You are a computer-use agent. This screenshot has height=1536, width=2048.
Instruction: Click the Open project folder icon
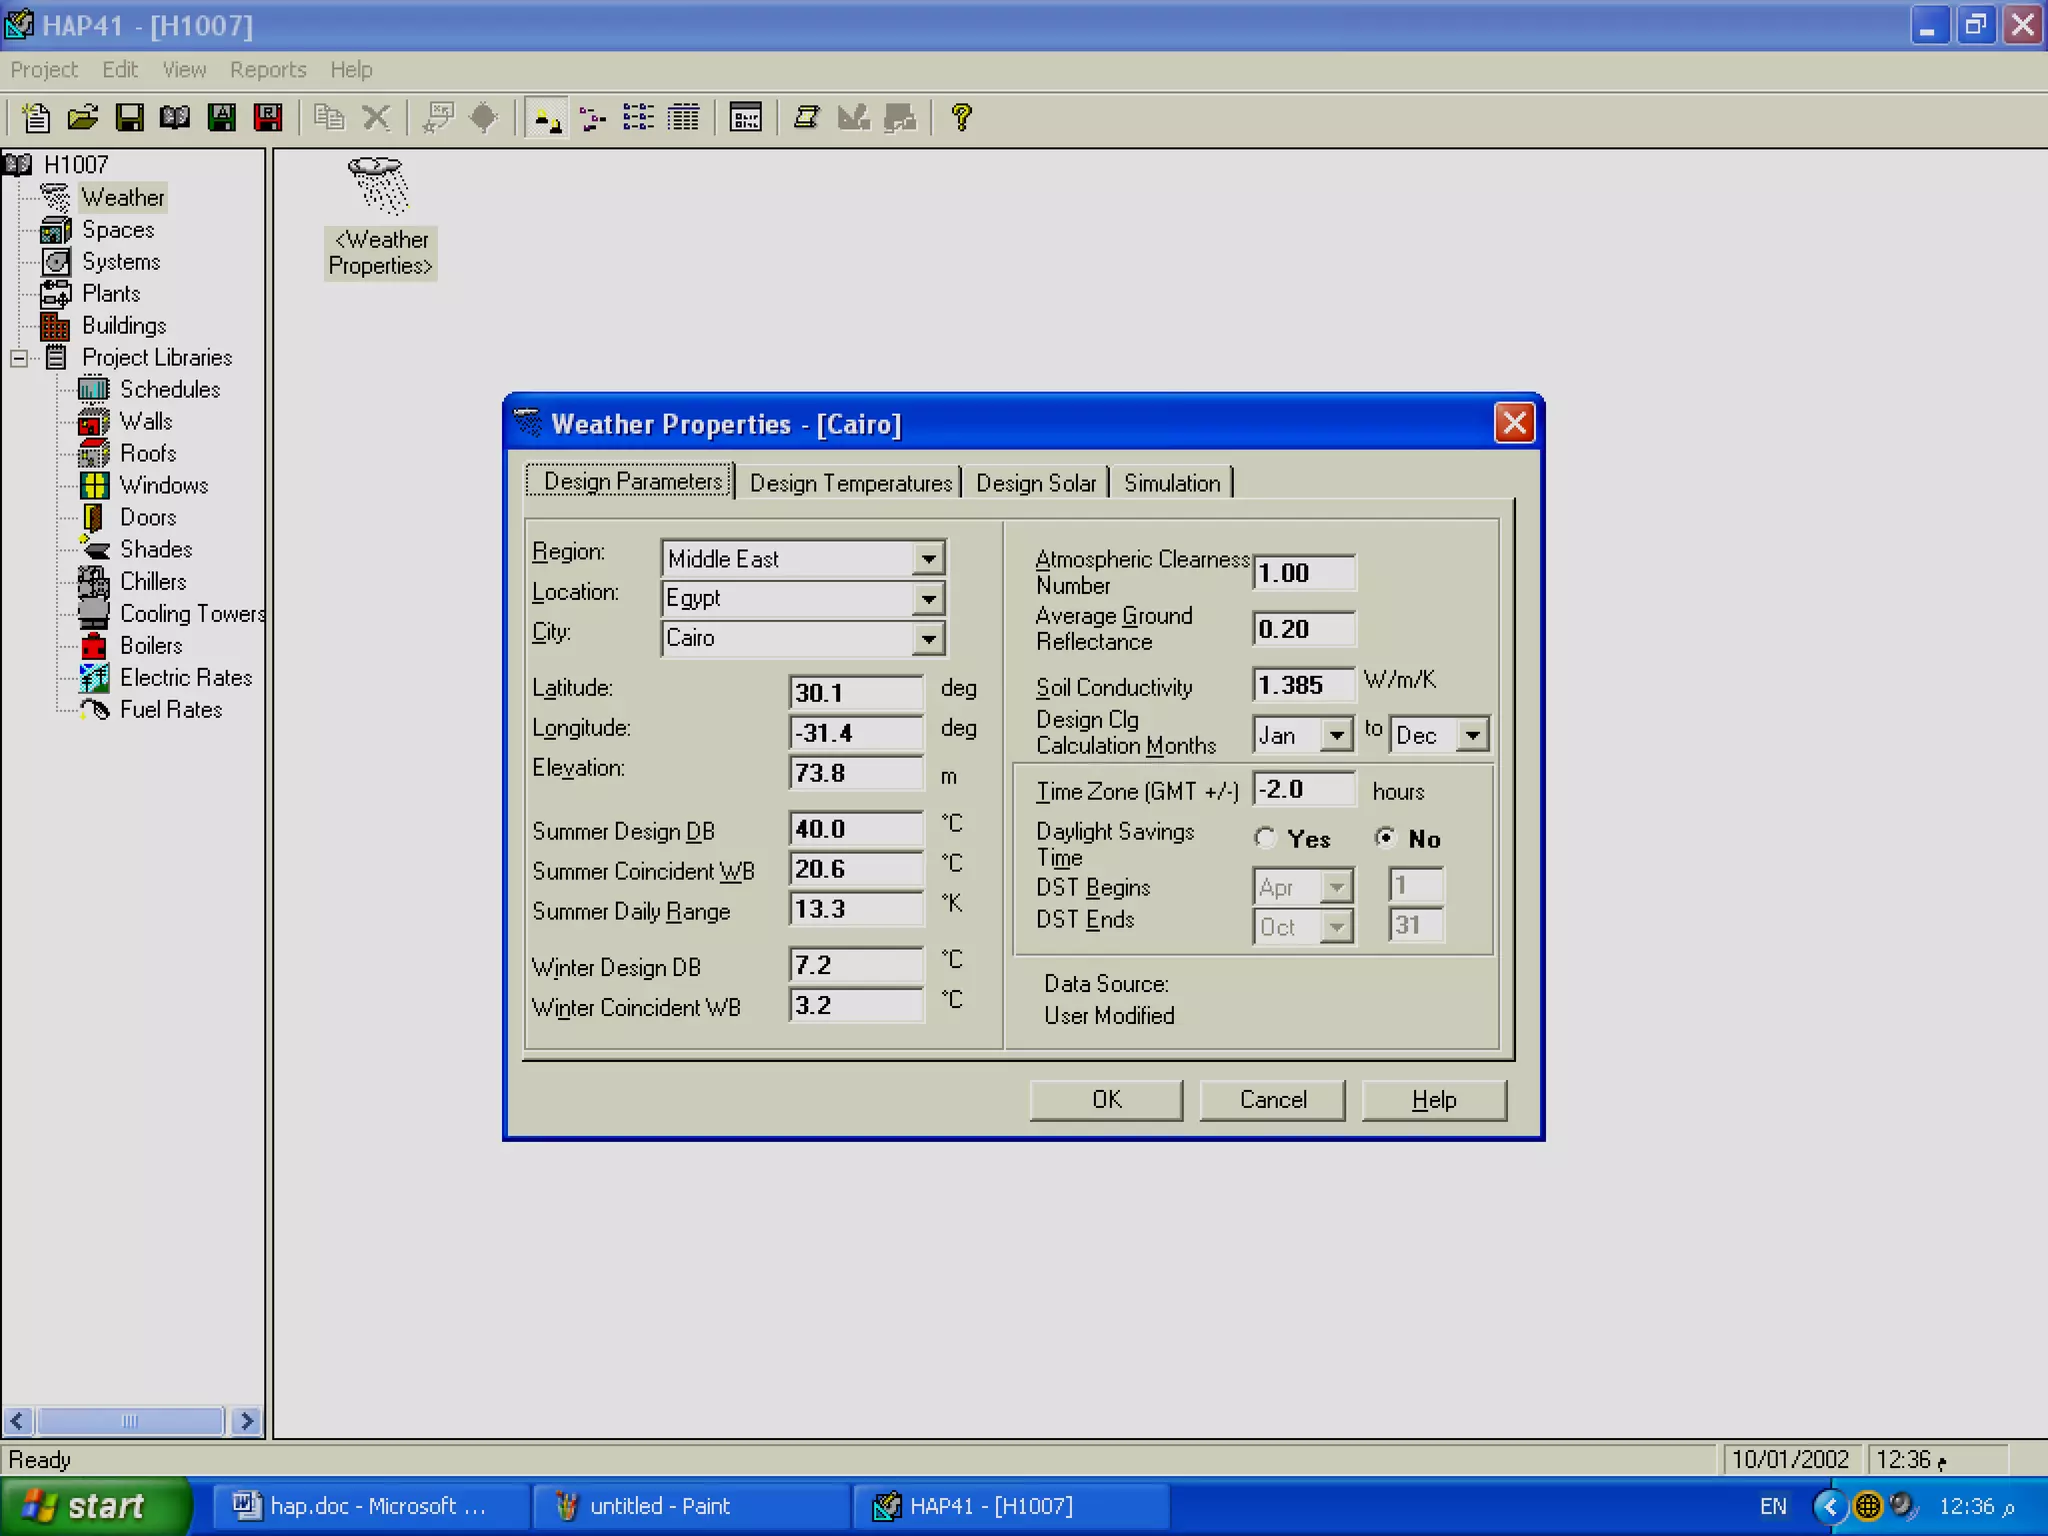(x=83, y=118)
